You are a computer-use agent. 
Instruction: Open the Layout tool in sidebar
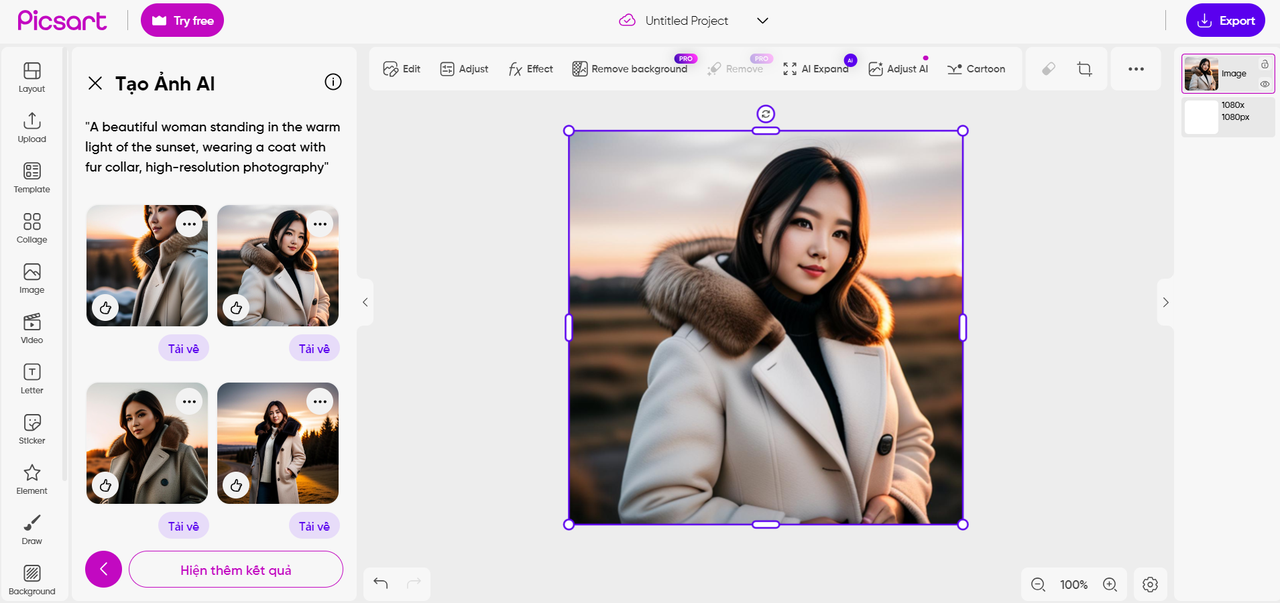[32, 77]
